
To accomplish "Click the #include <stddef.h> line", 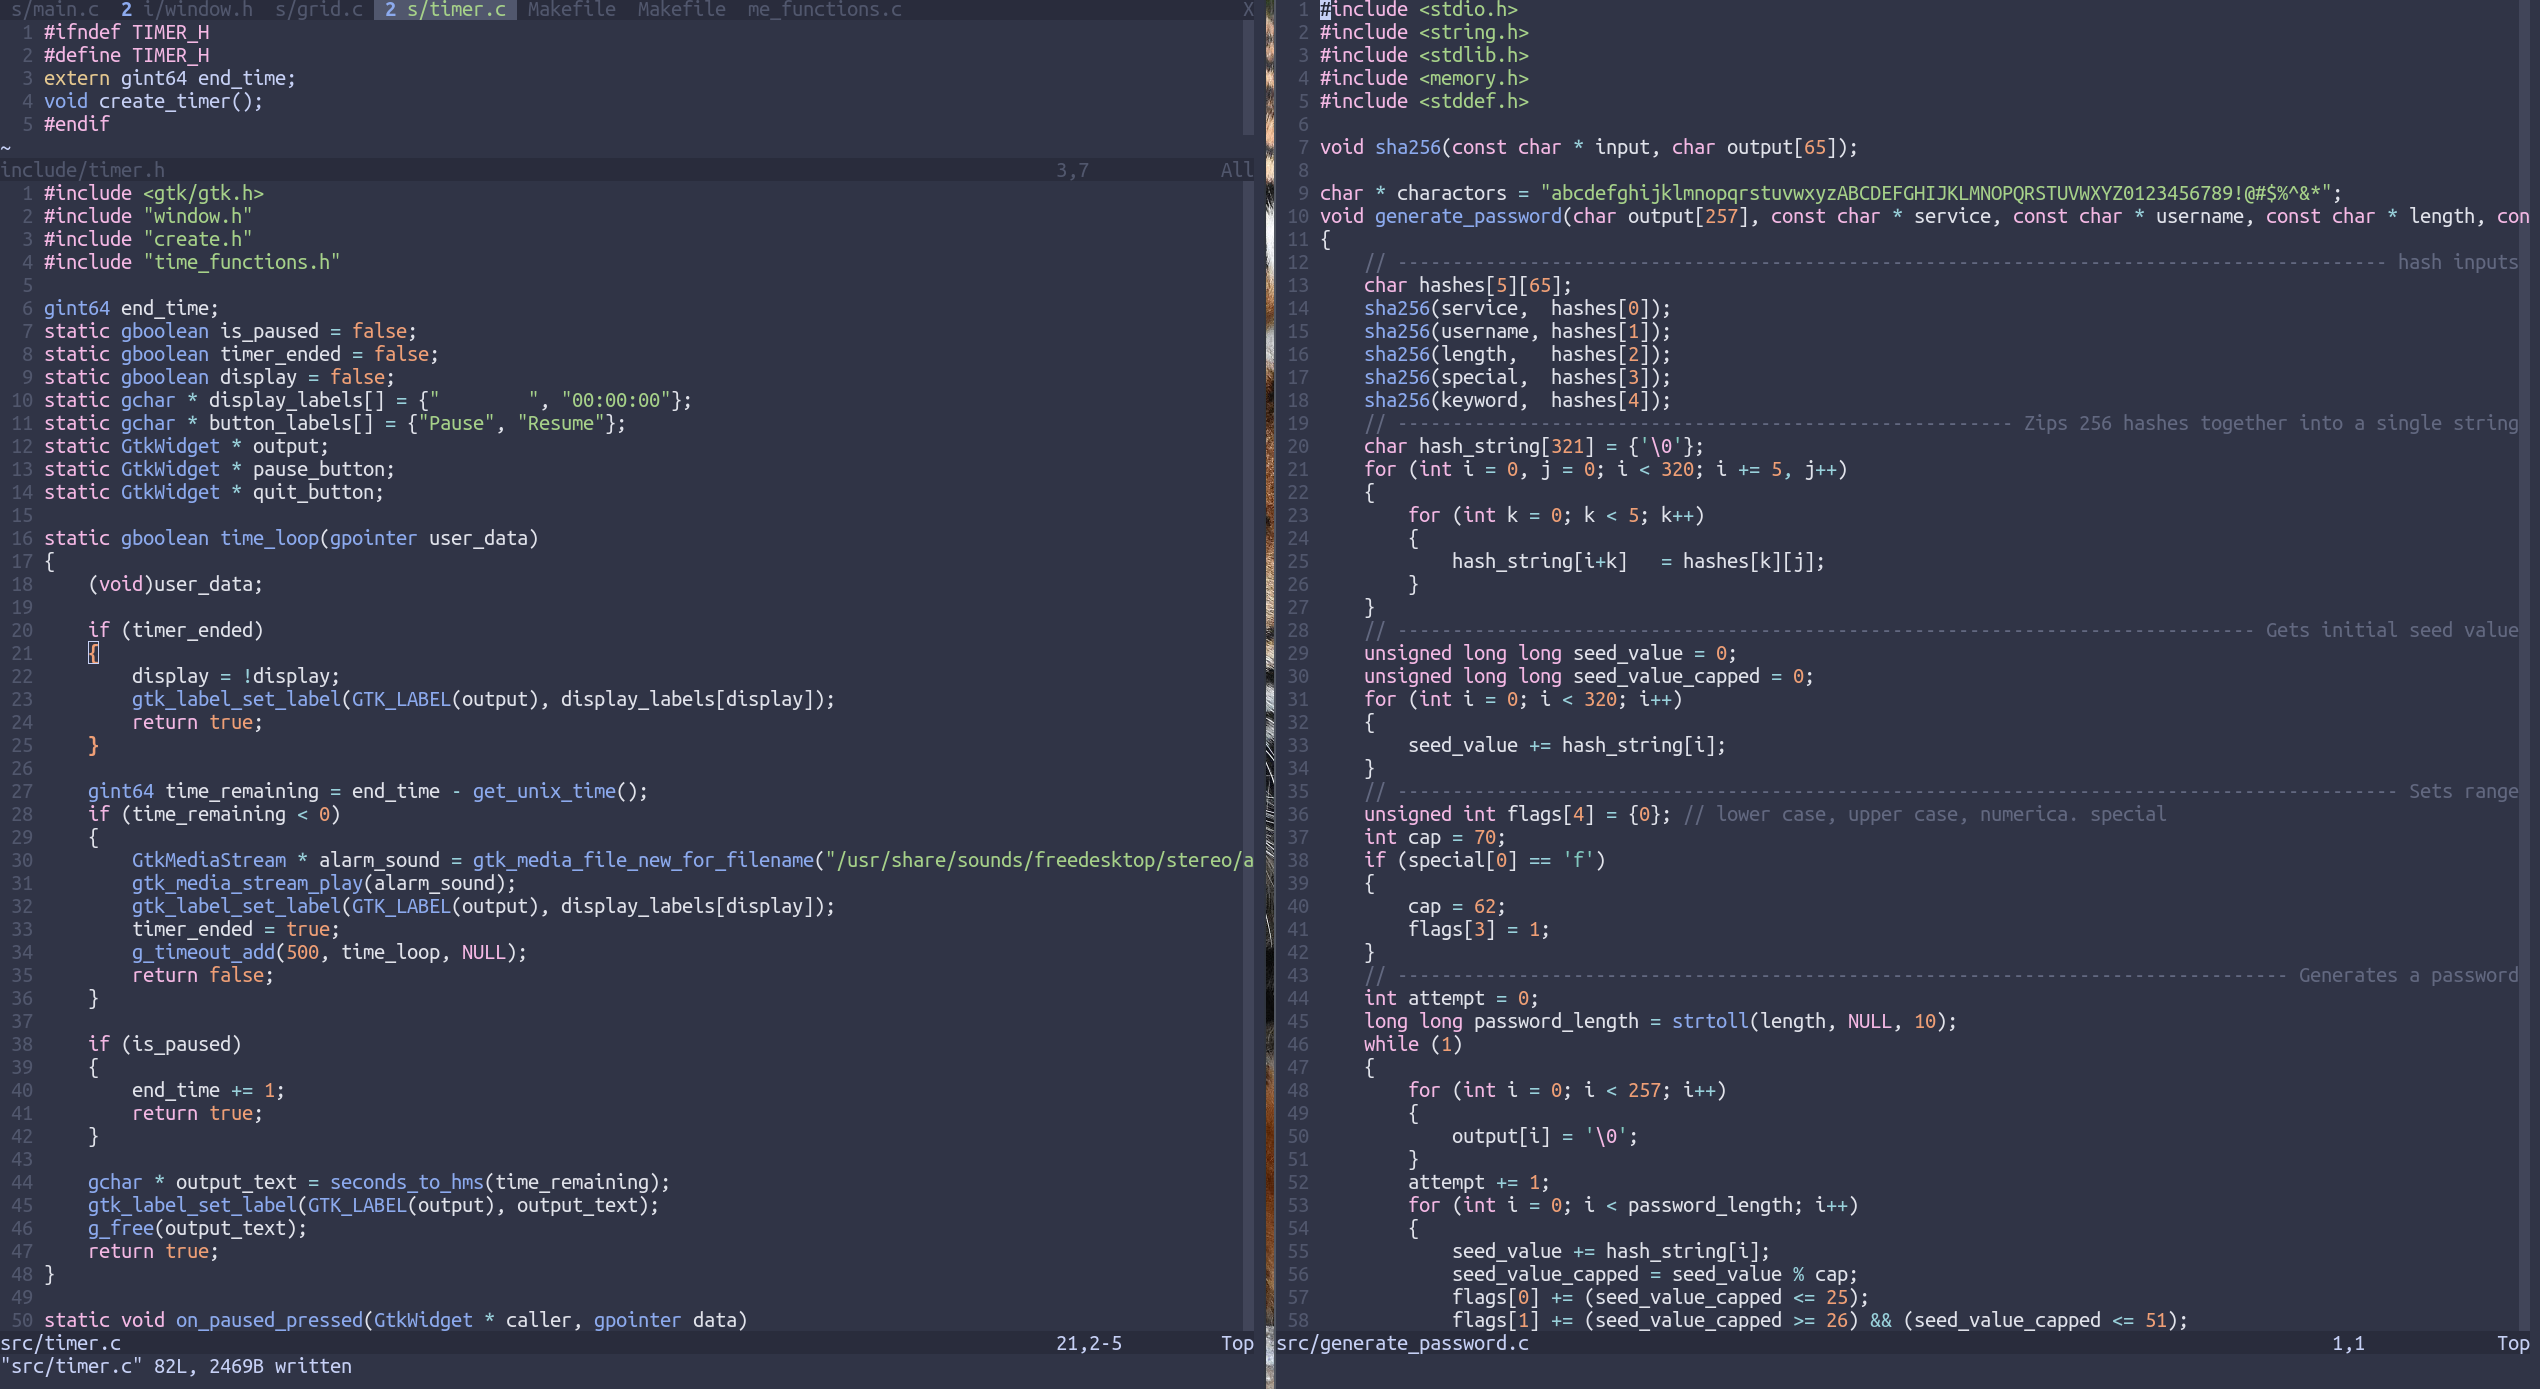I will pyautogui.click(x=1424, y=101).
